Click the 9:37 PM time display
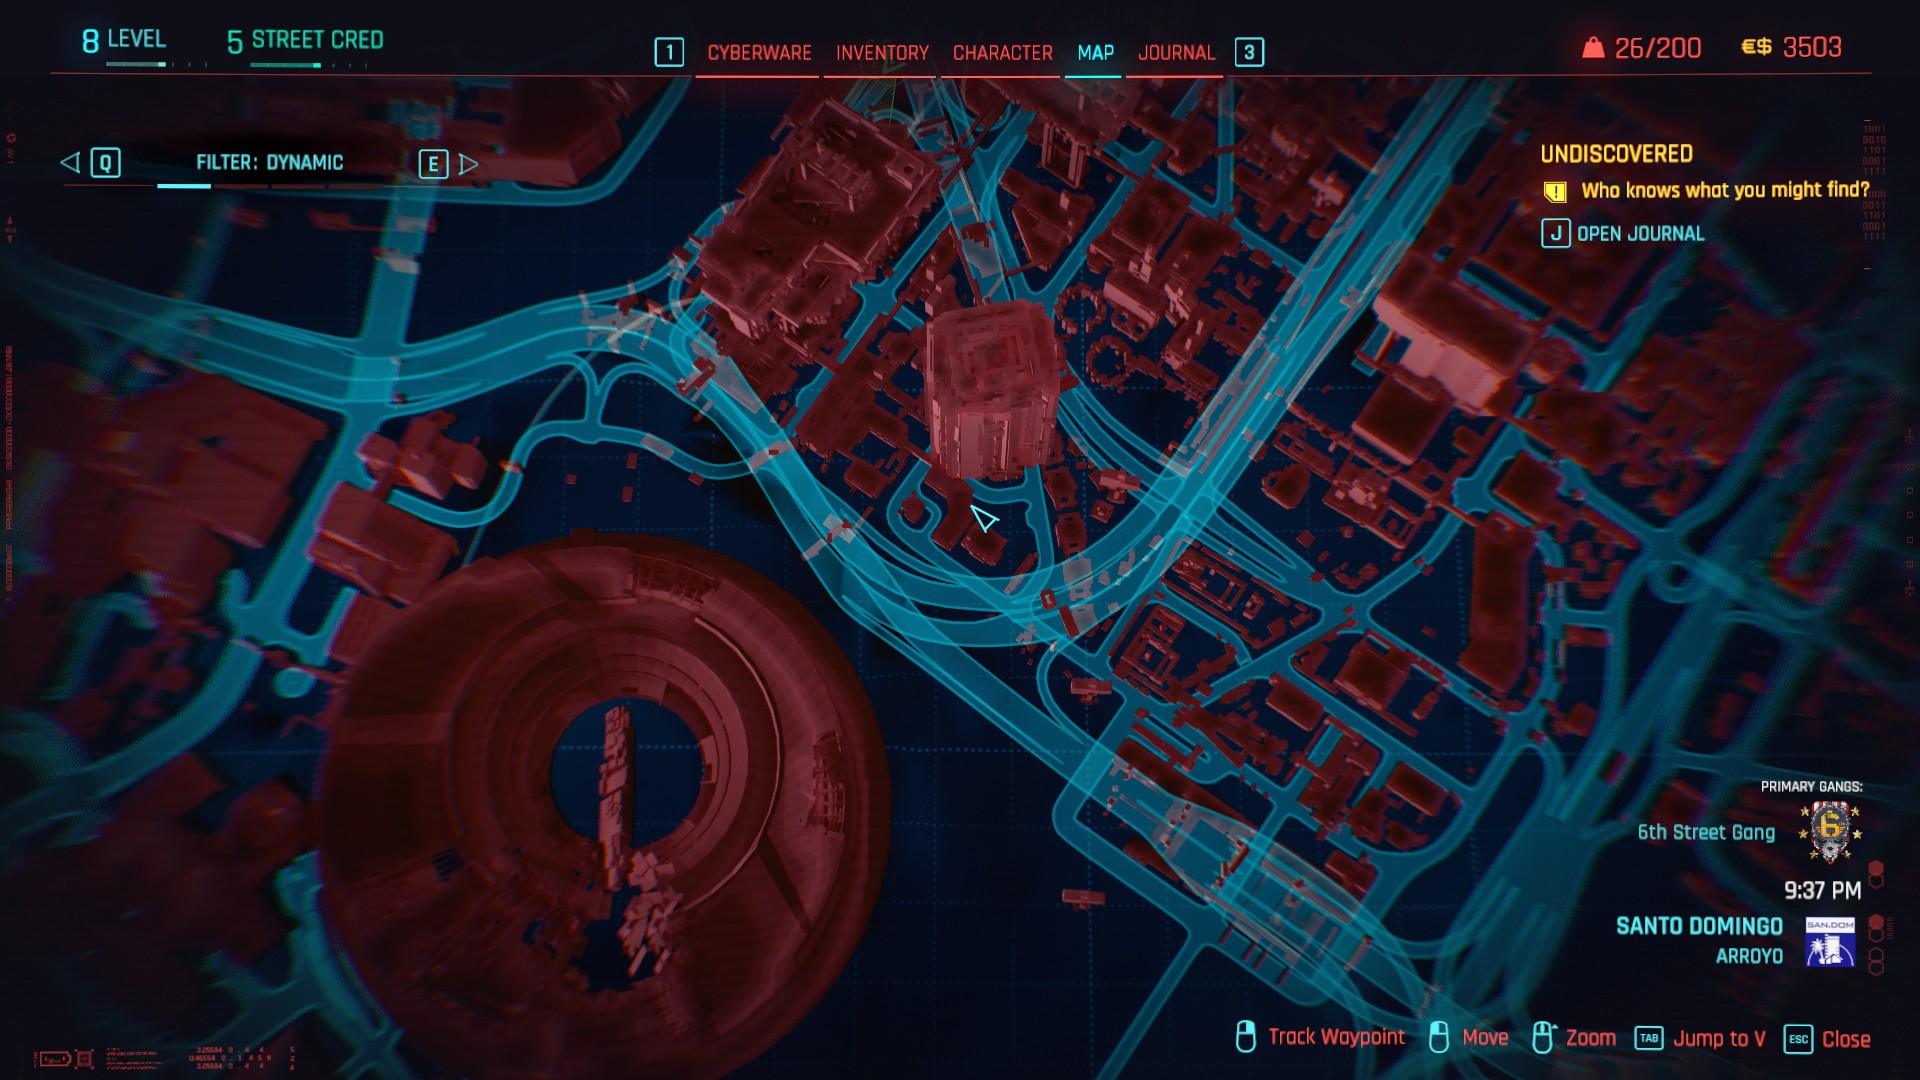This screenshot has width=1920, height=1080. [1822, 891]
